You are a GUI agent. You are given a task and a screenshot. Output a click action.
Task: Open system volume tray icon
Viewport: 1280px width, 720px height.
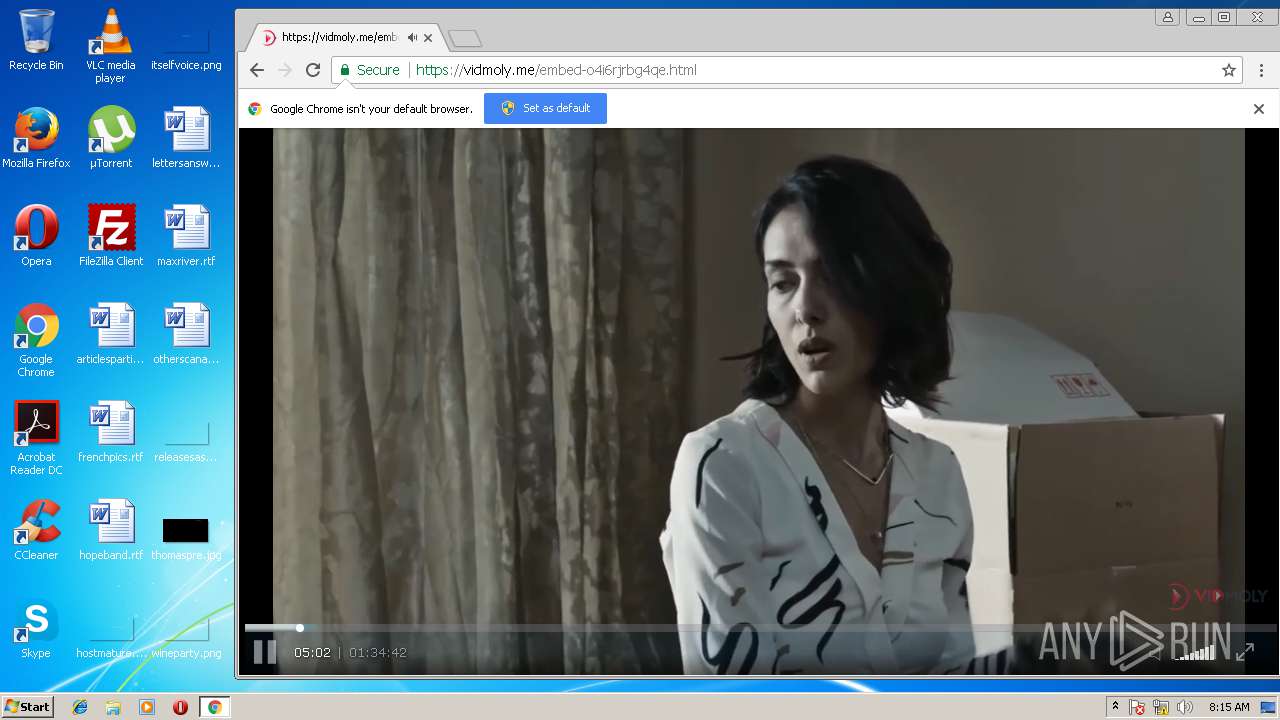coord(1185,707)
